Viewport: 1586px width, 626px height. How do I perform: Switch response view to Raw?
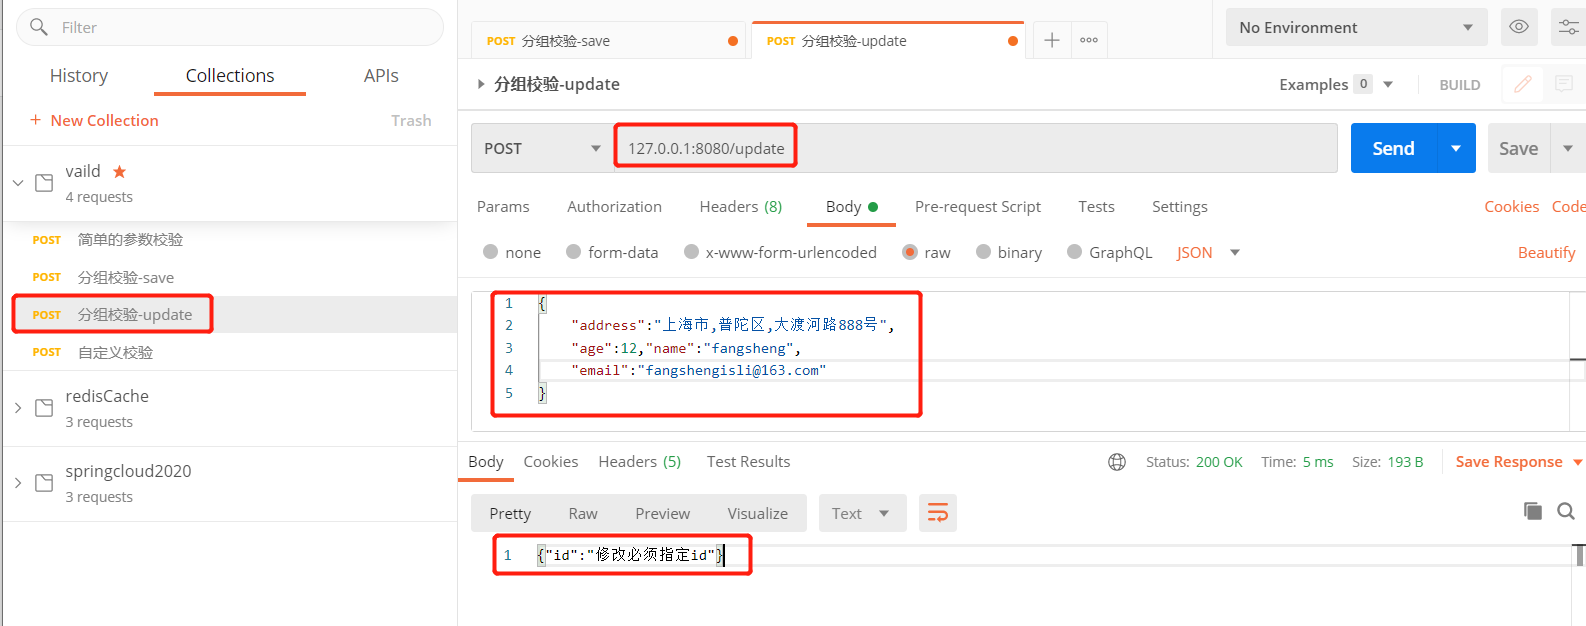pos(583,513)
